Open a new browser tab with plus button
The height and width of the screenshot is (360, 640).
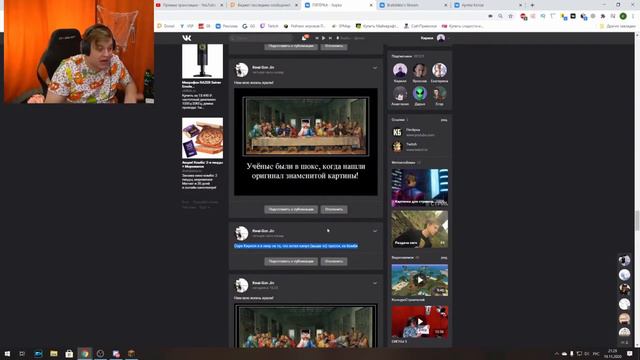coord(532,5)
